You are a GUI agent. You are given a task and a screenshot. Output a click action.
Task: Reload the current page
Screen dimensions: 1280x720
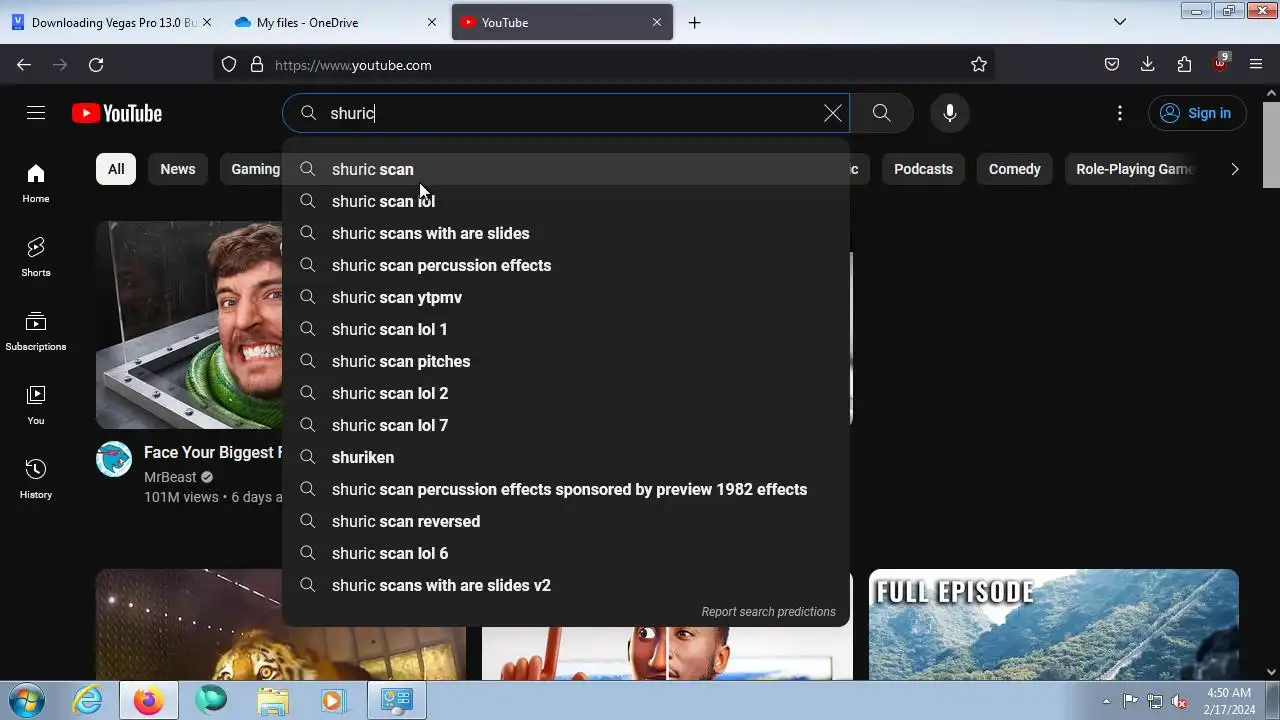[96, 64]
